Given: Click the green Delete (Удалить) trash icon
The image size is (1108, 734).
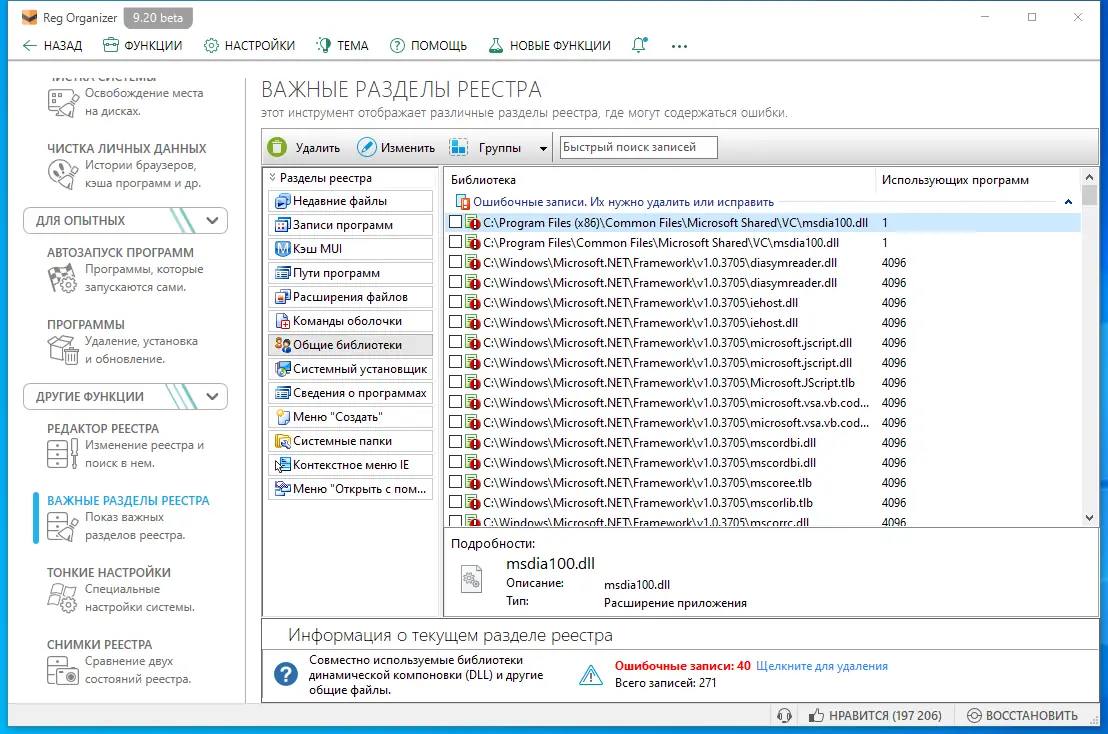Looking at the screenshot, I should tap(277, 147).
